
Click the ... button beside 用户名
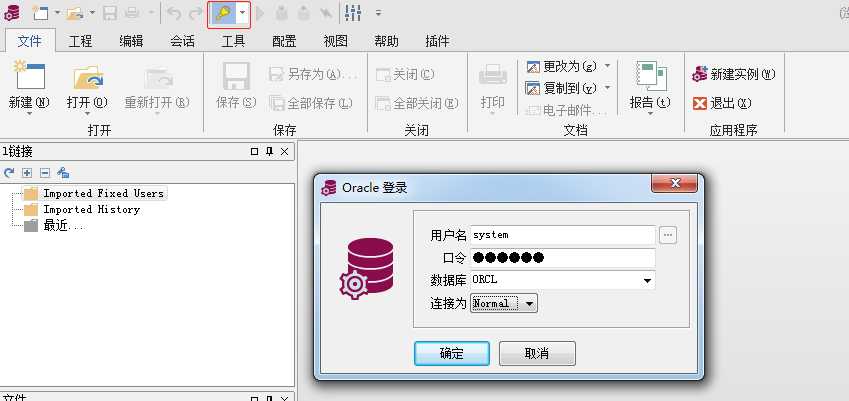click(x=668, y=235)
